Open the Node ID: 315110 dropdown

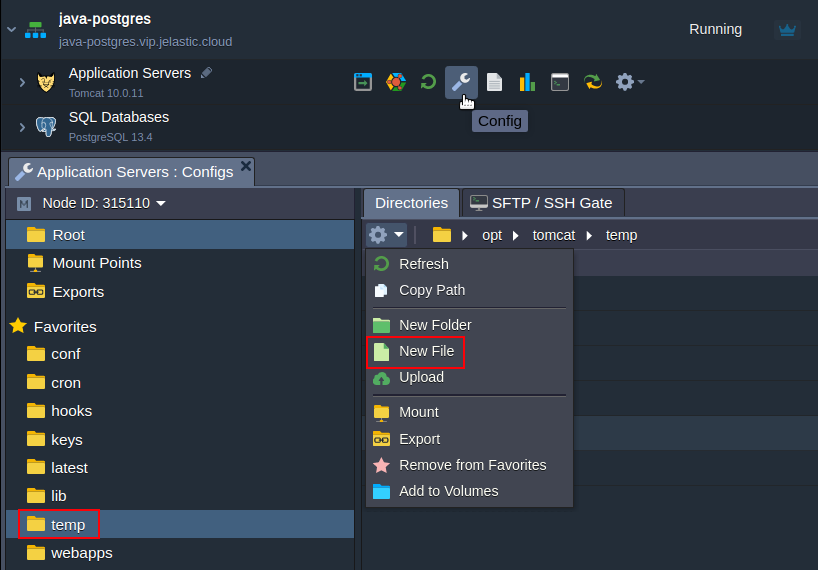[104, 203]
